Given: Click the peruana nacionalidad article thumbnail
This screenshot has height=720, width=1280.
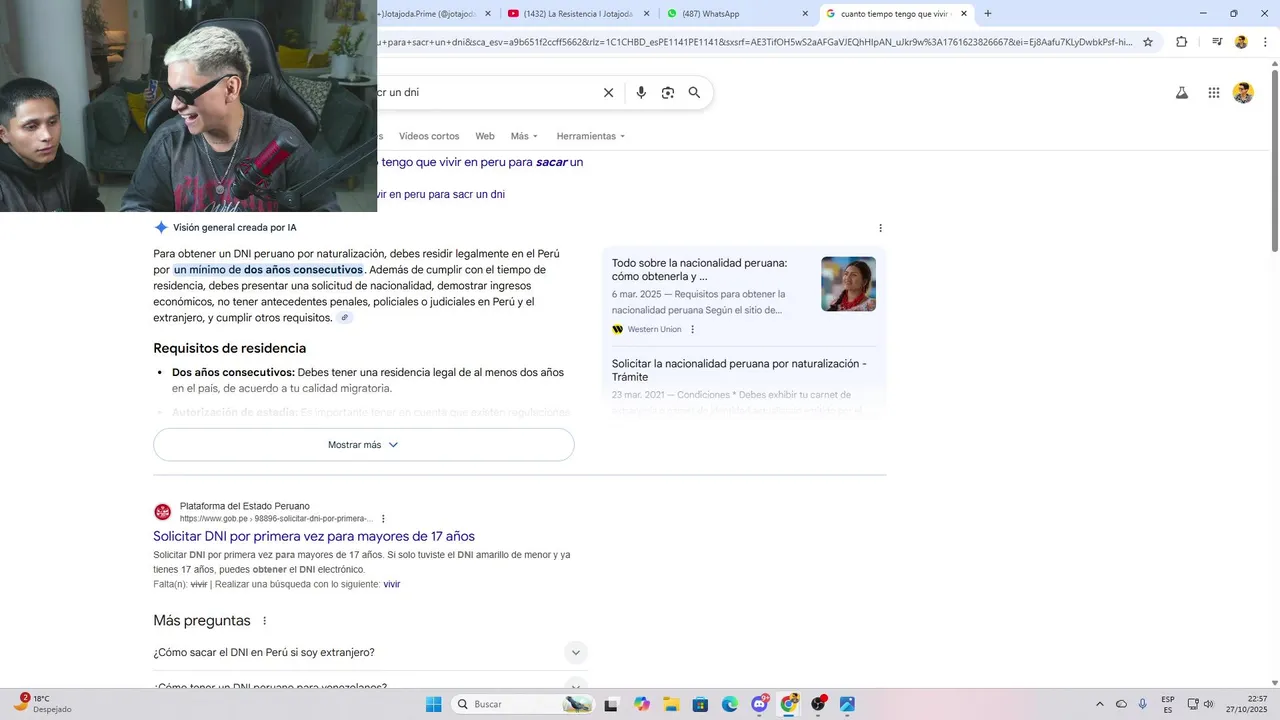Looking at the screenshot, I should click(848, 284).
